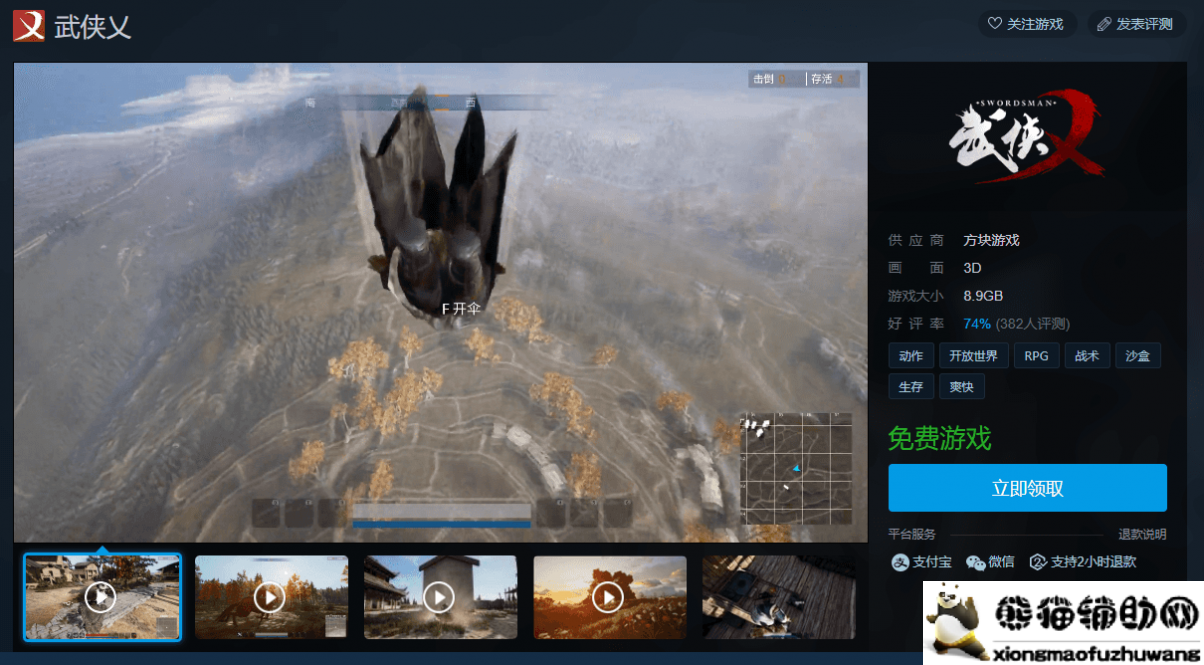This screenshot has height=665, width=1204.
Task: Play the fourth sunset field video thumbnail
Action: pyautogui.click(x=609, y=597)
